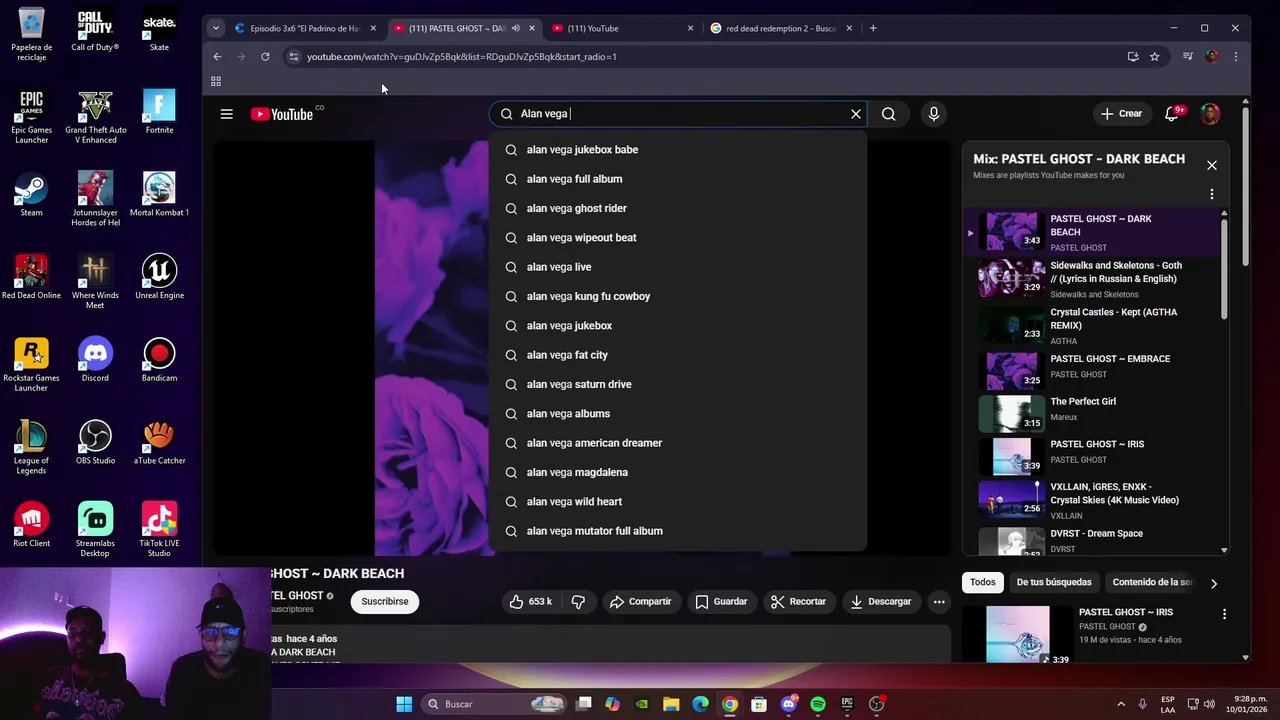Switch to the red dead redemption 2 tab

coord(780,28)
